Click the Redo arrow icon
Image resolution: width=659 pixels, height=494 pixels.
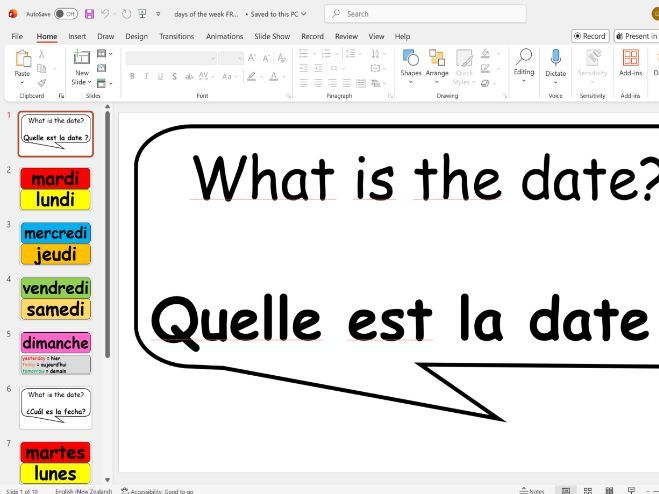pyautogui.click(x=126, y=14)
